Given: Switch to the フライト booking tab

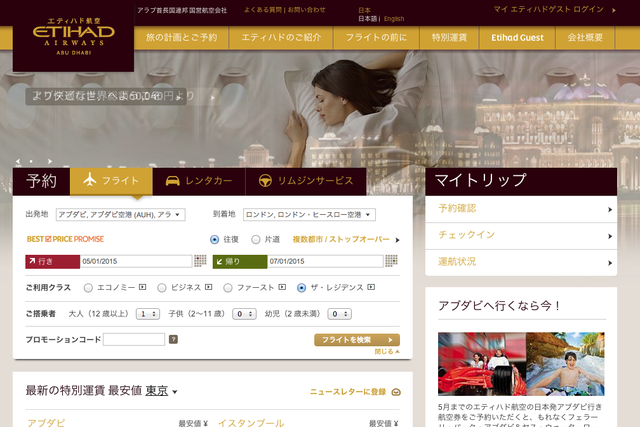Looking at the screenshot, I should pos(111,181).
